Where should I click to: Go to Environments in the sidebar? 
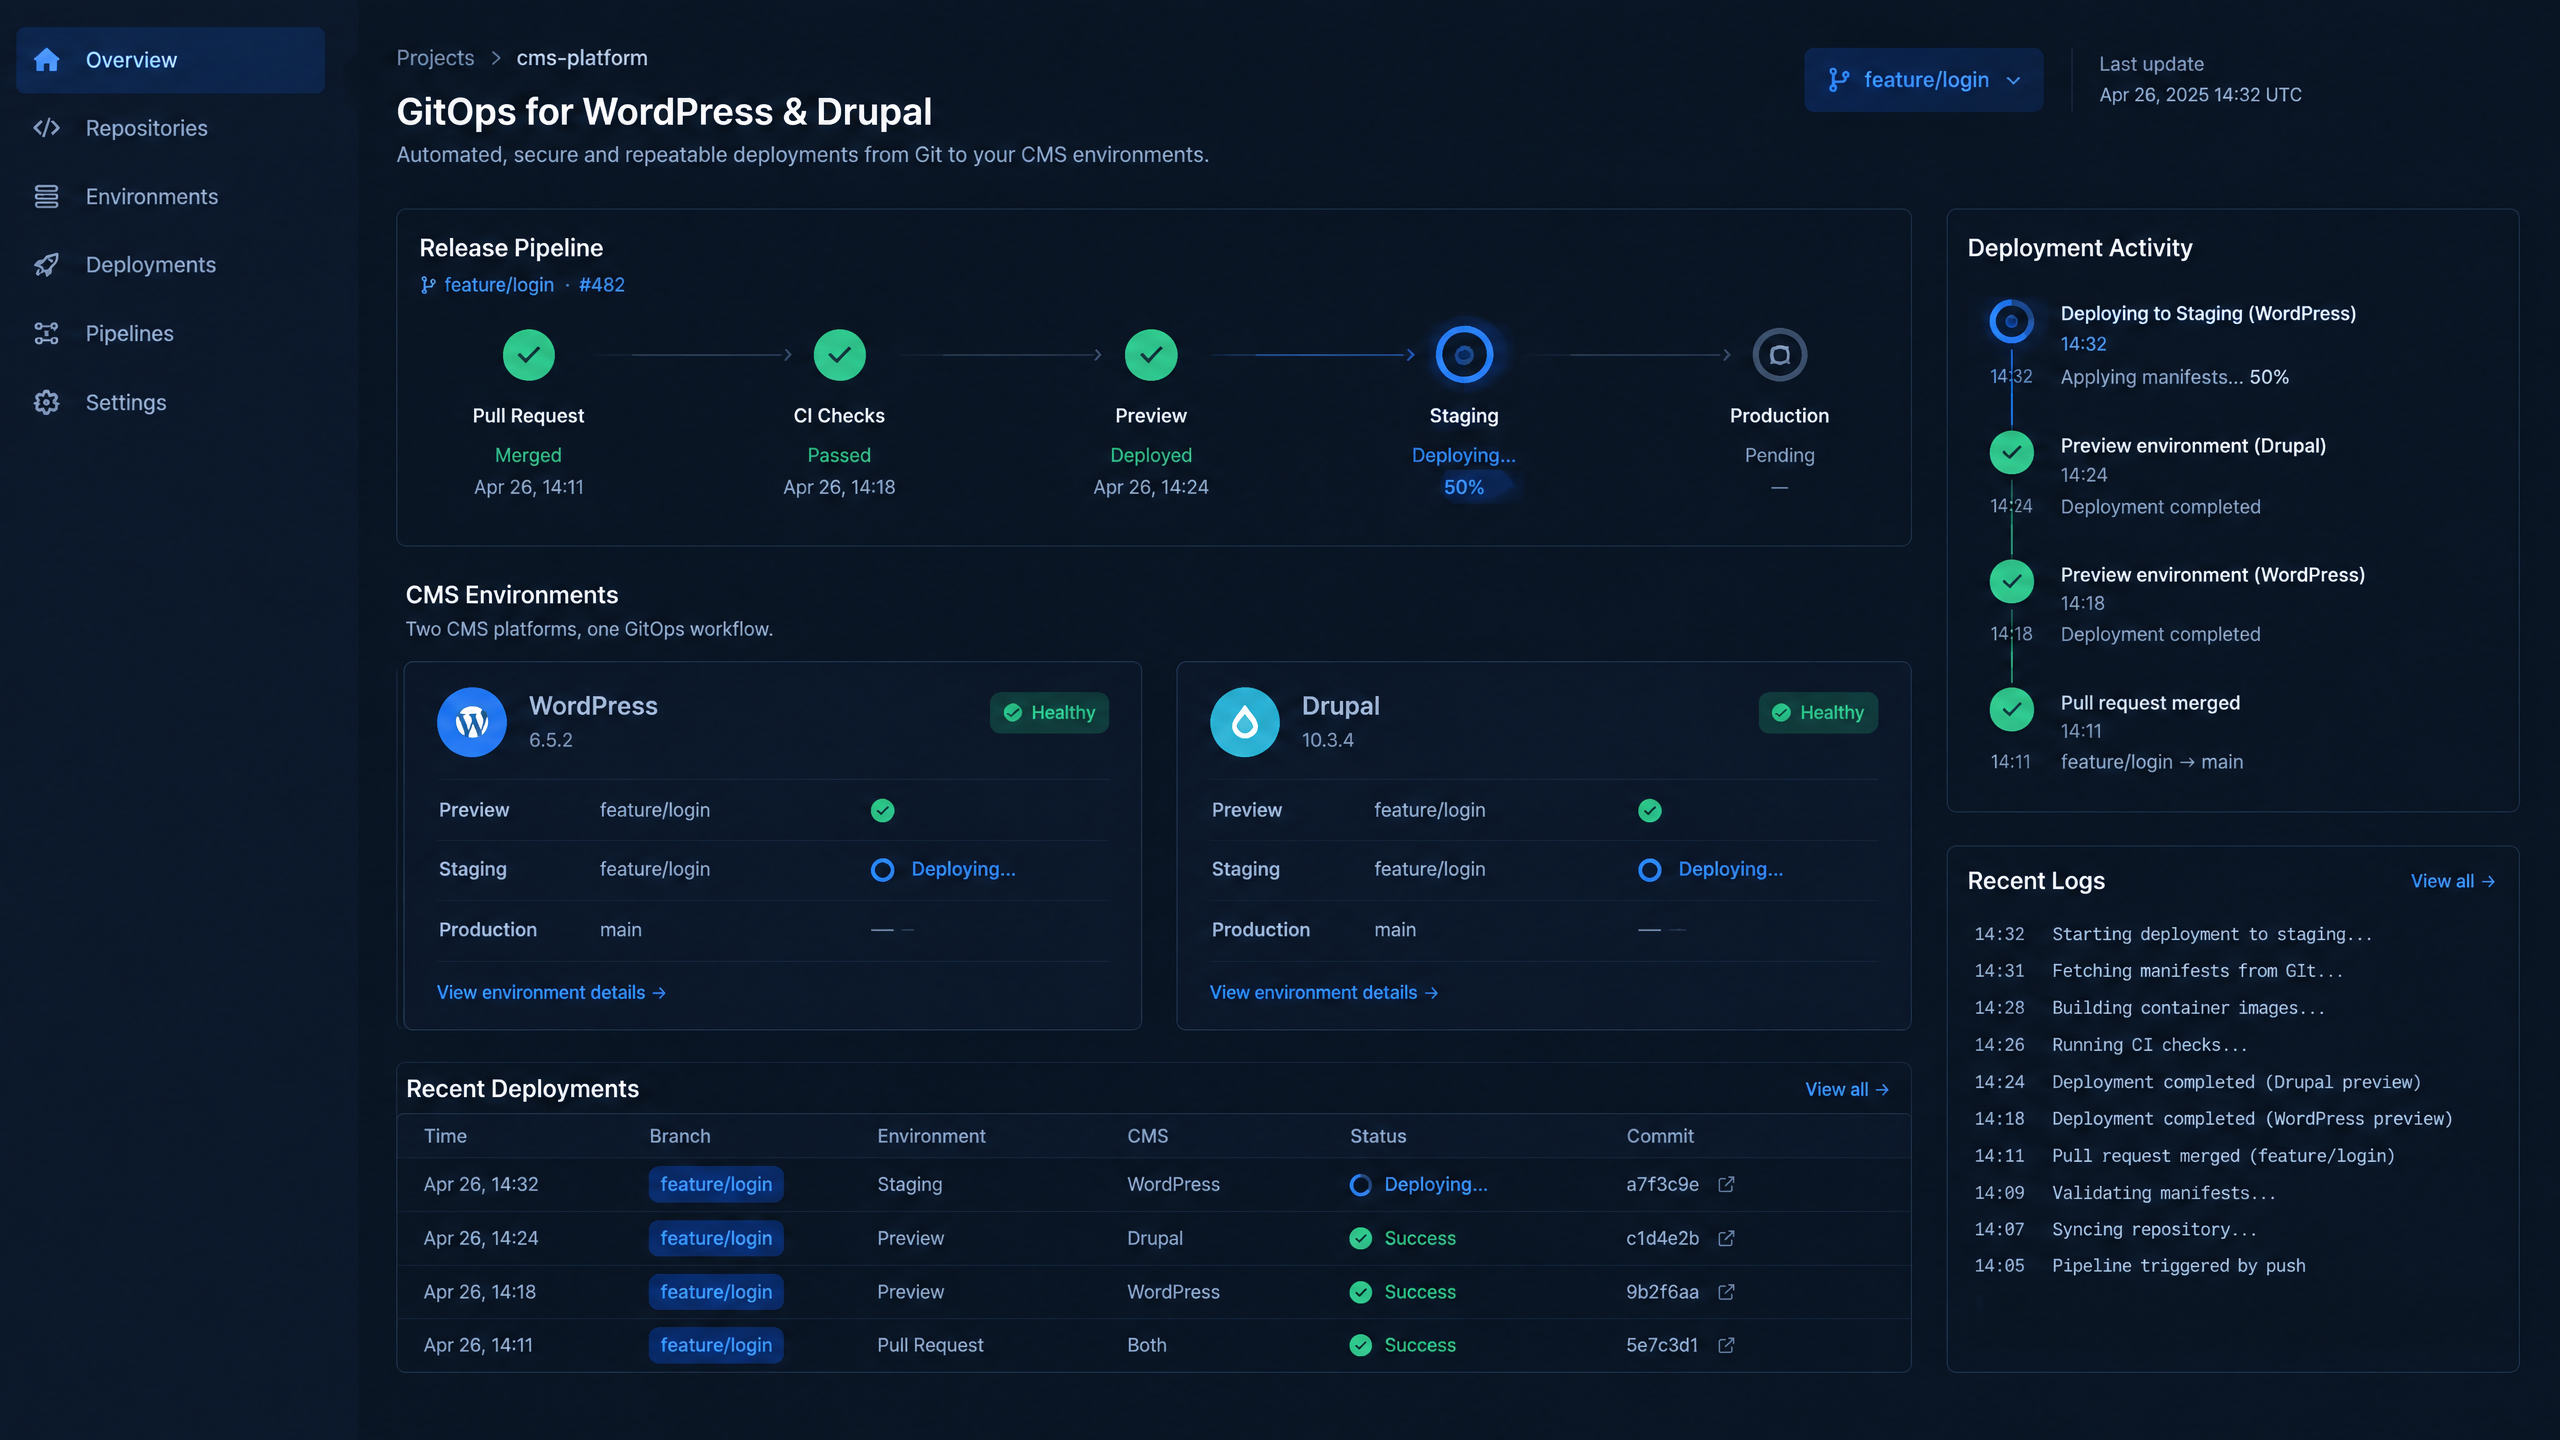(x=152, y=196)
